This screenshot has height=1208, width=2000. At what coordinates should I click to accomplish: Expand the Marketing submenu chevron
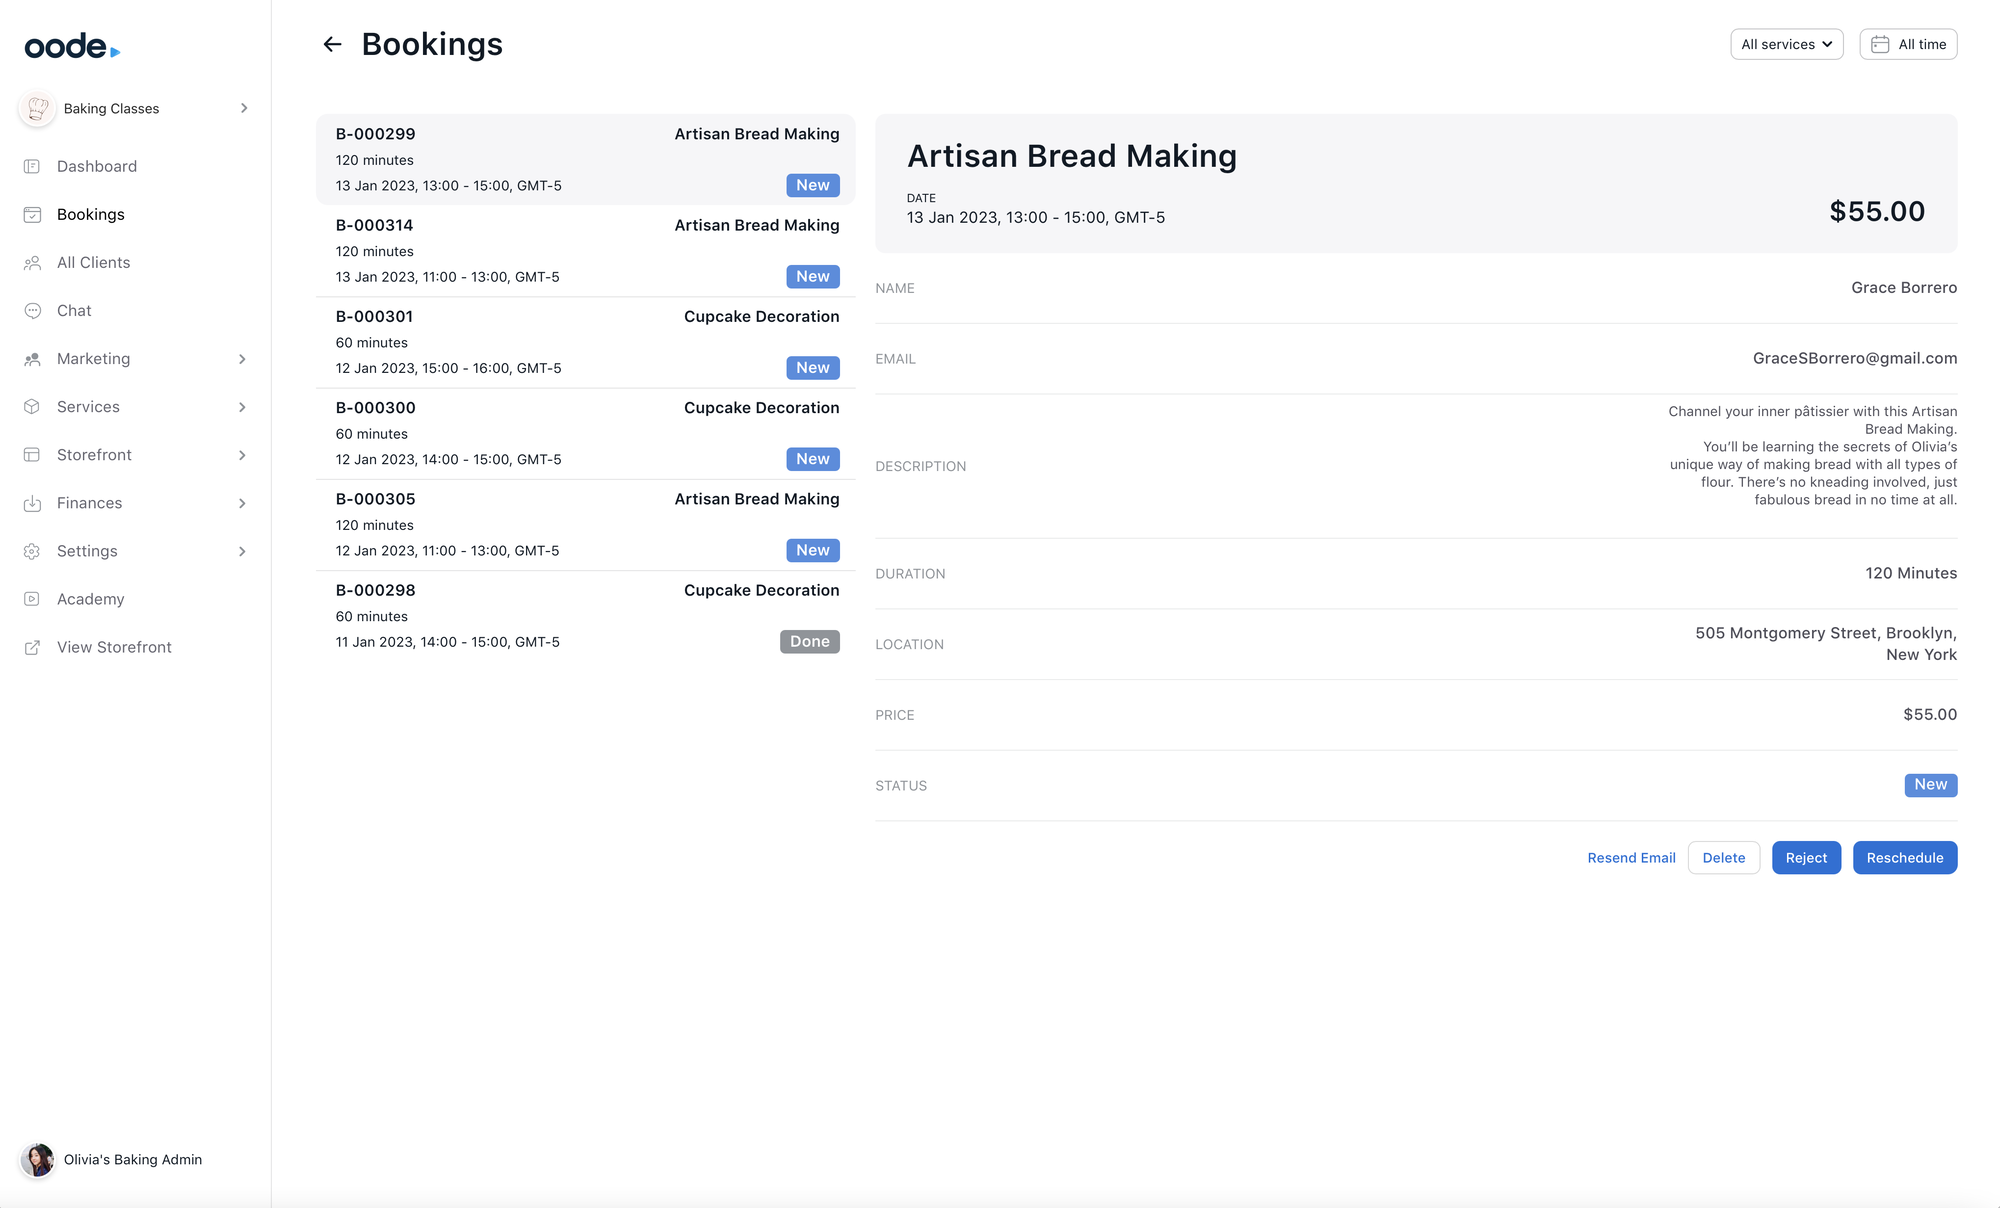(242, 359)
